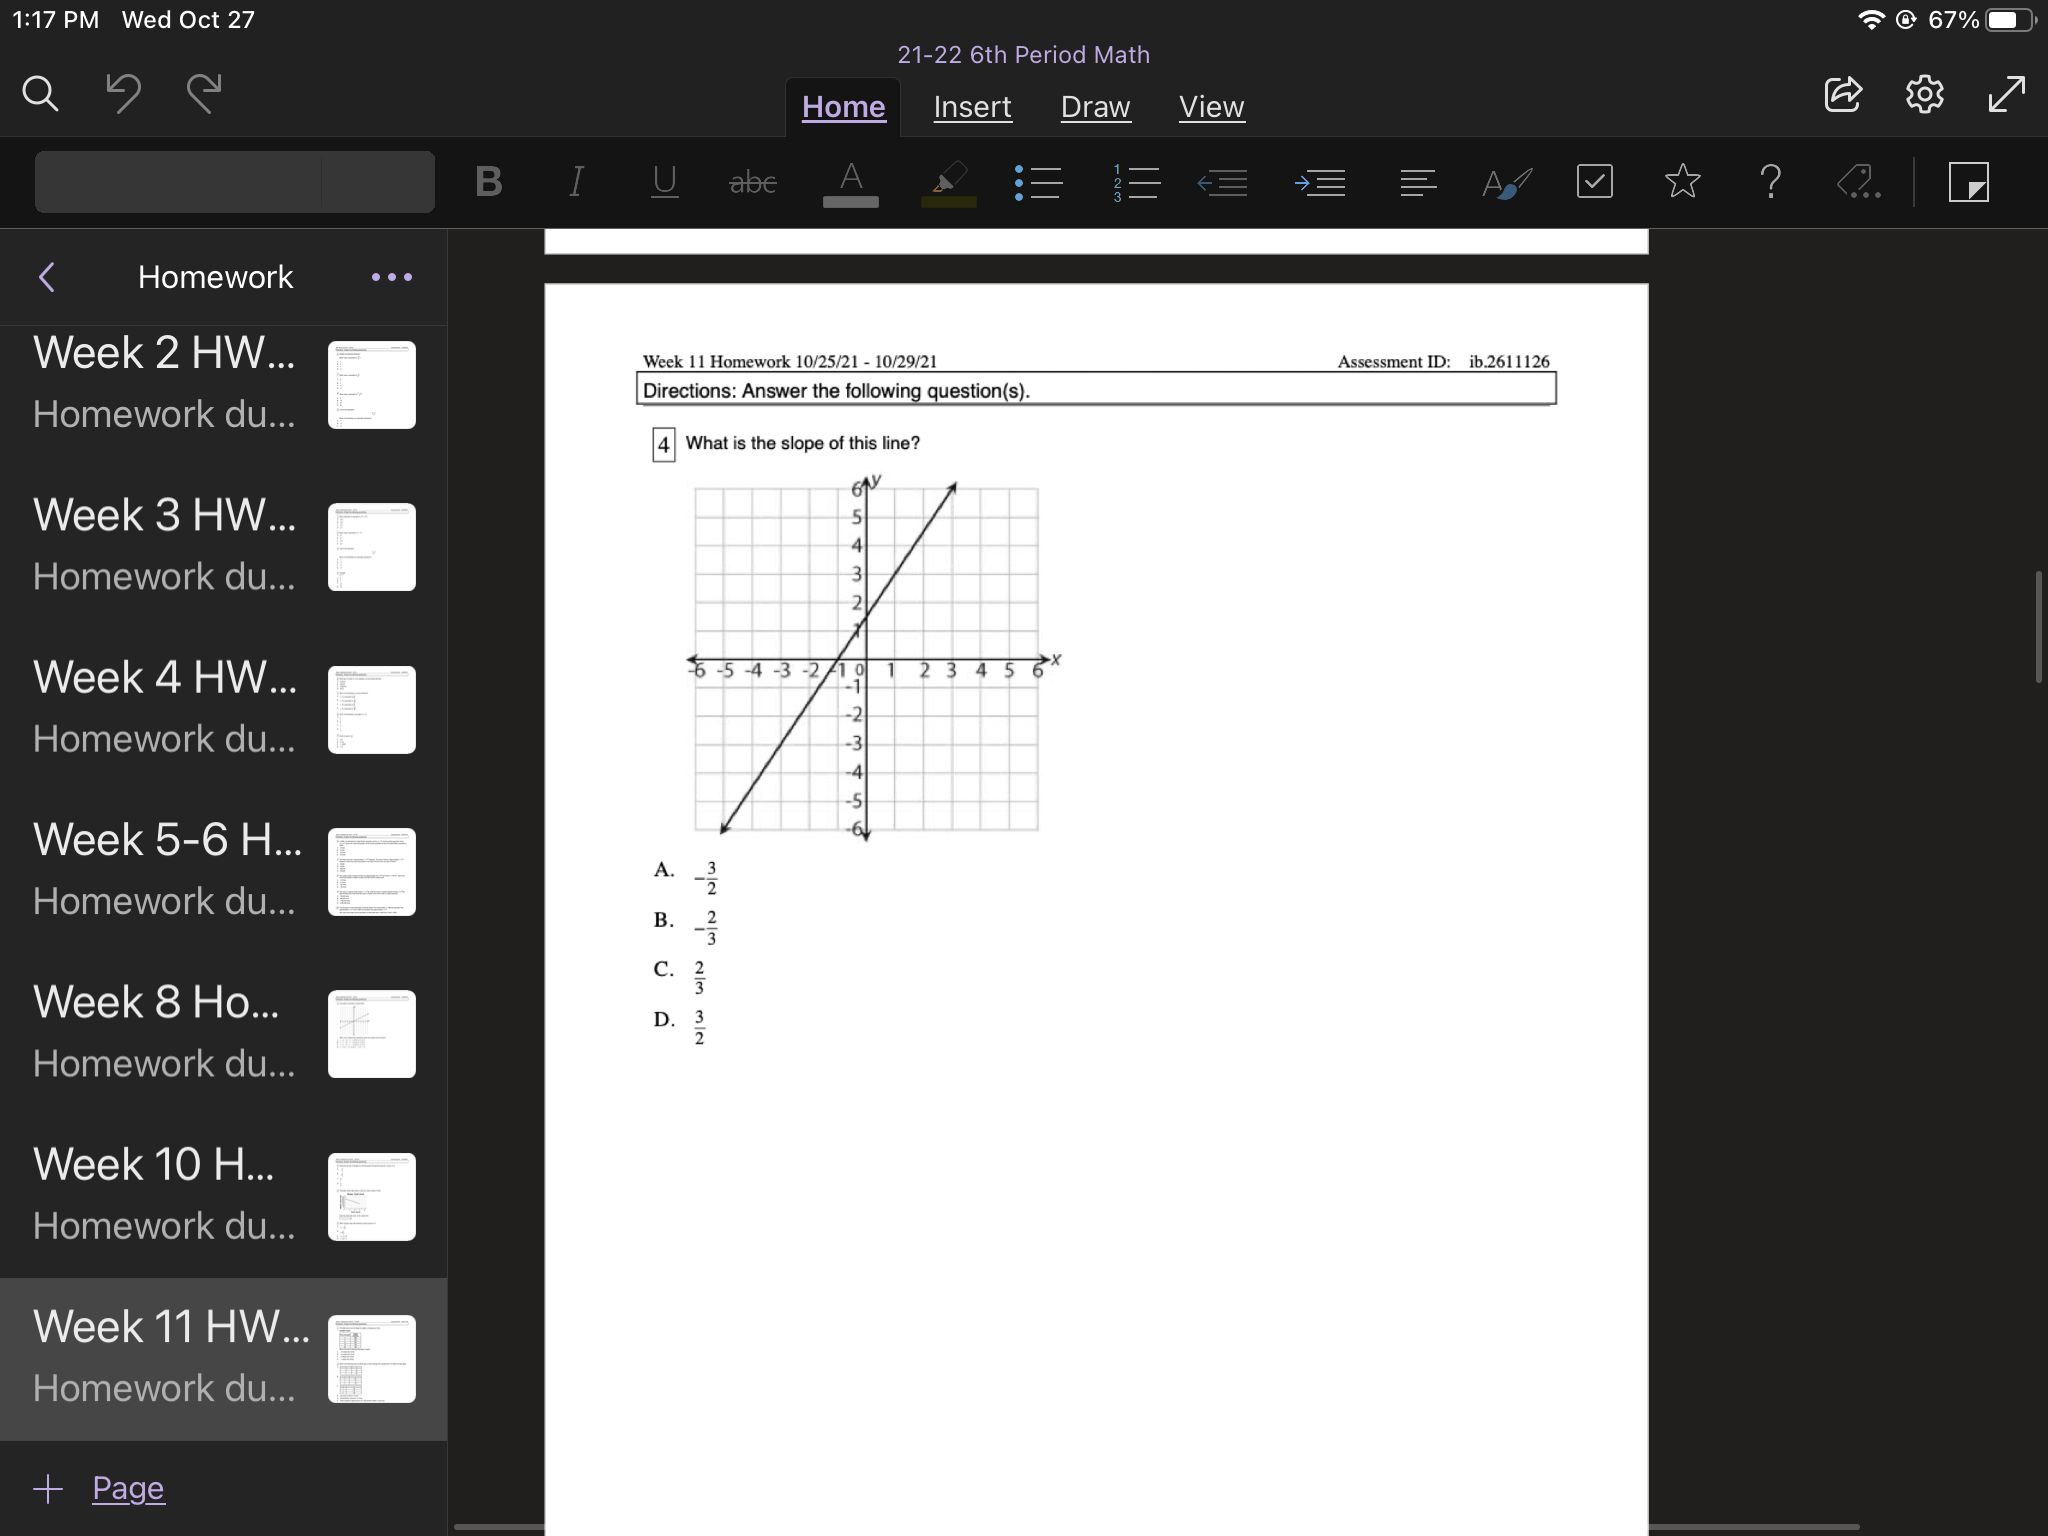Go back from the Homework section
The height and width of the screenshot is (1536, 2048).
[x=47, y=277]
